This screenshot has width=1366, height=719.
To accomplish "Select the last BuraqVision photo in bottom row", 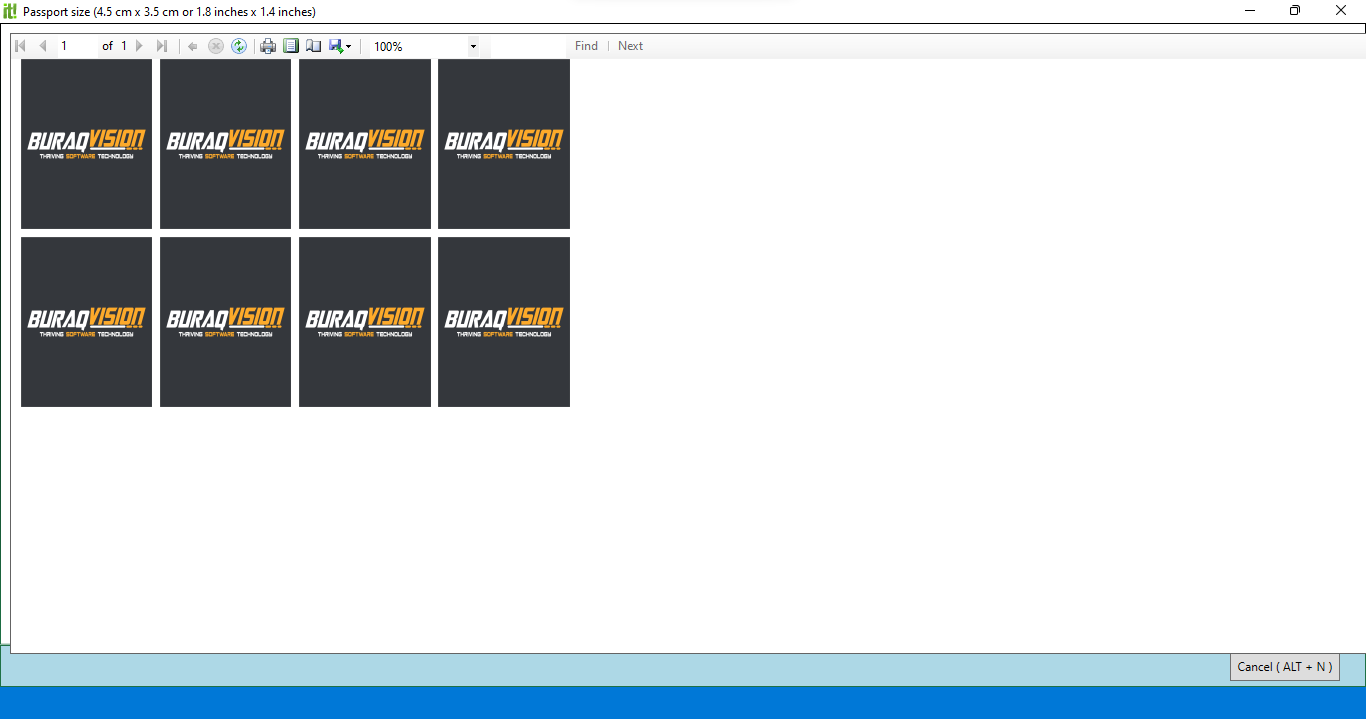I will (x=504, y=322).
